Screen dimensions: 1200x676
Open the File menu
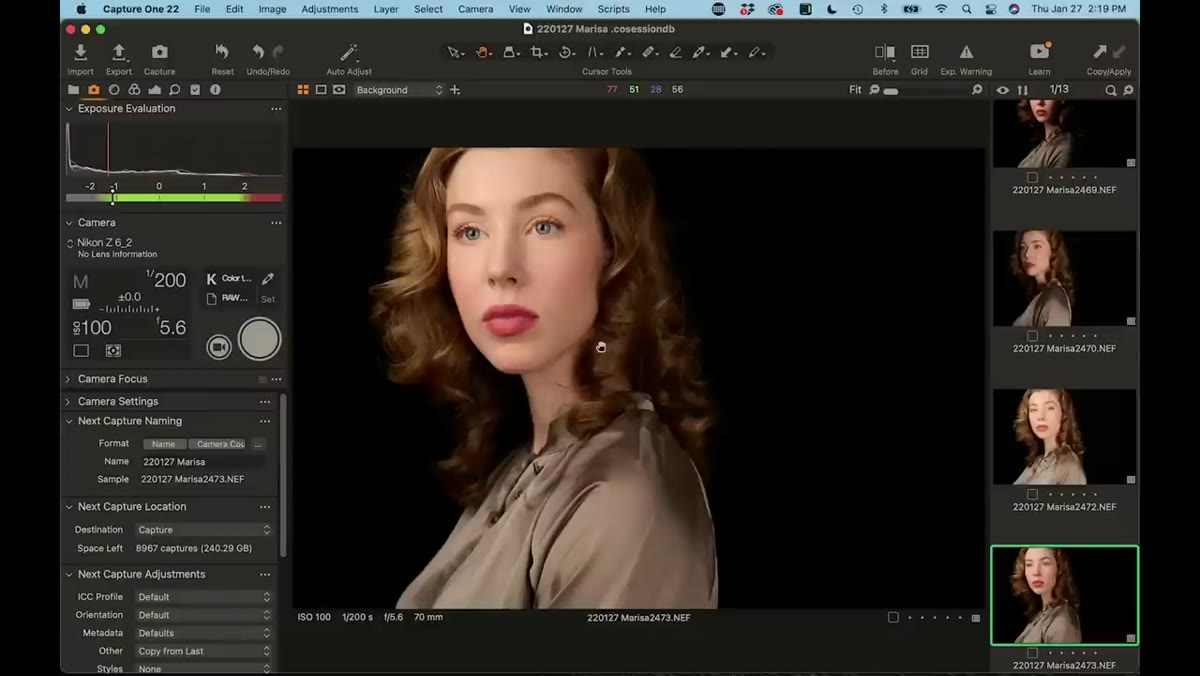(202, 9)
